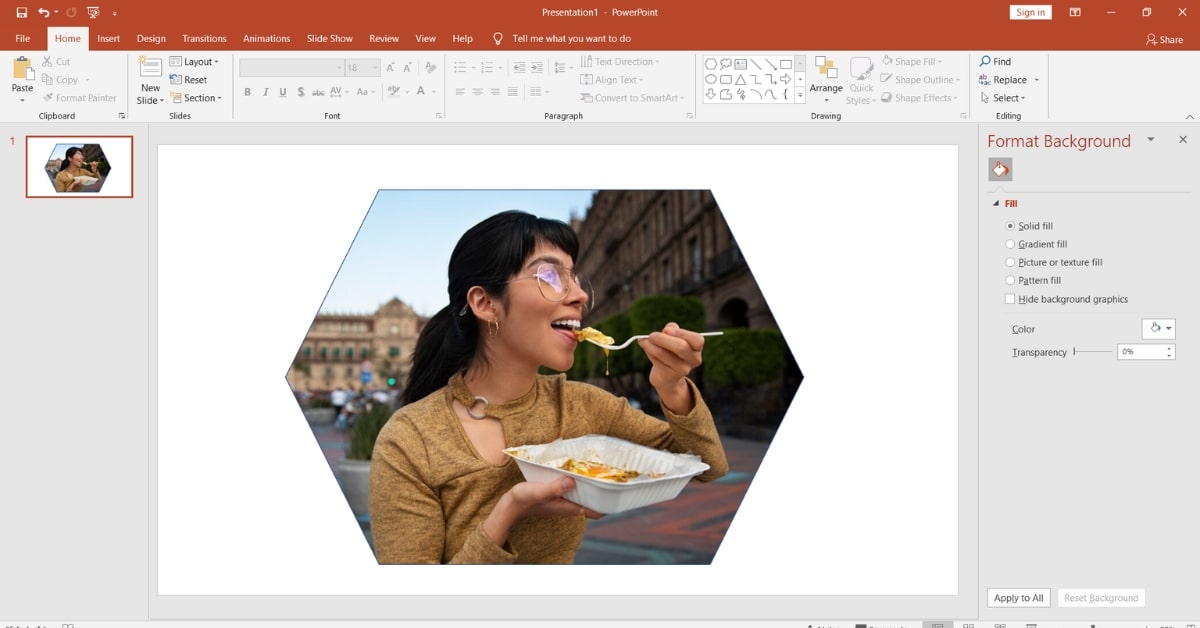Image resolution: width=1200 pixels, height=628 pixels.
Task: Open the font size dropdown
Action: 375,68
